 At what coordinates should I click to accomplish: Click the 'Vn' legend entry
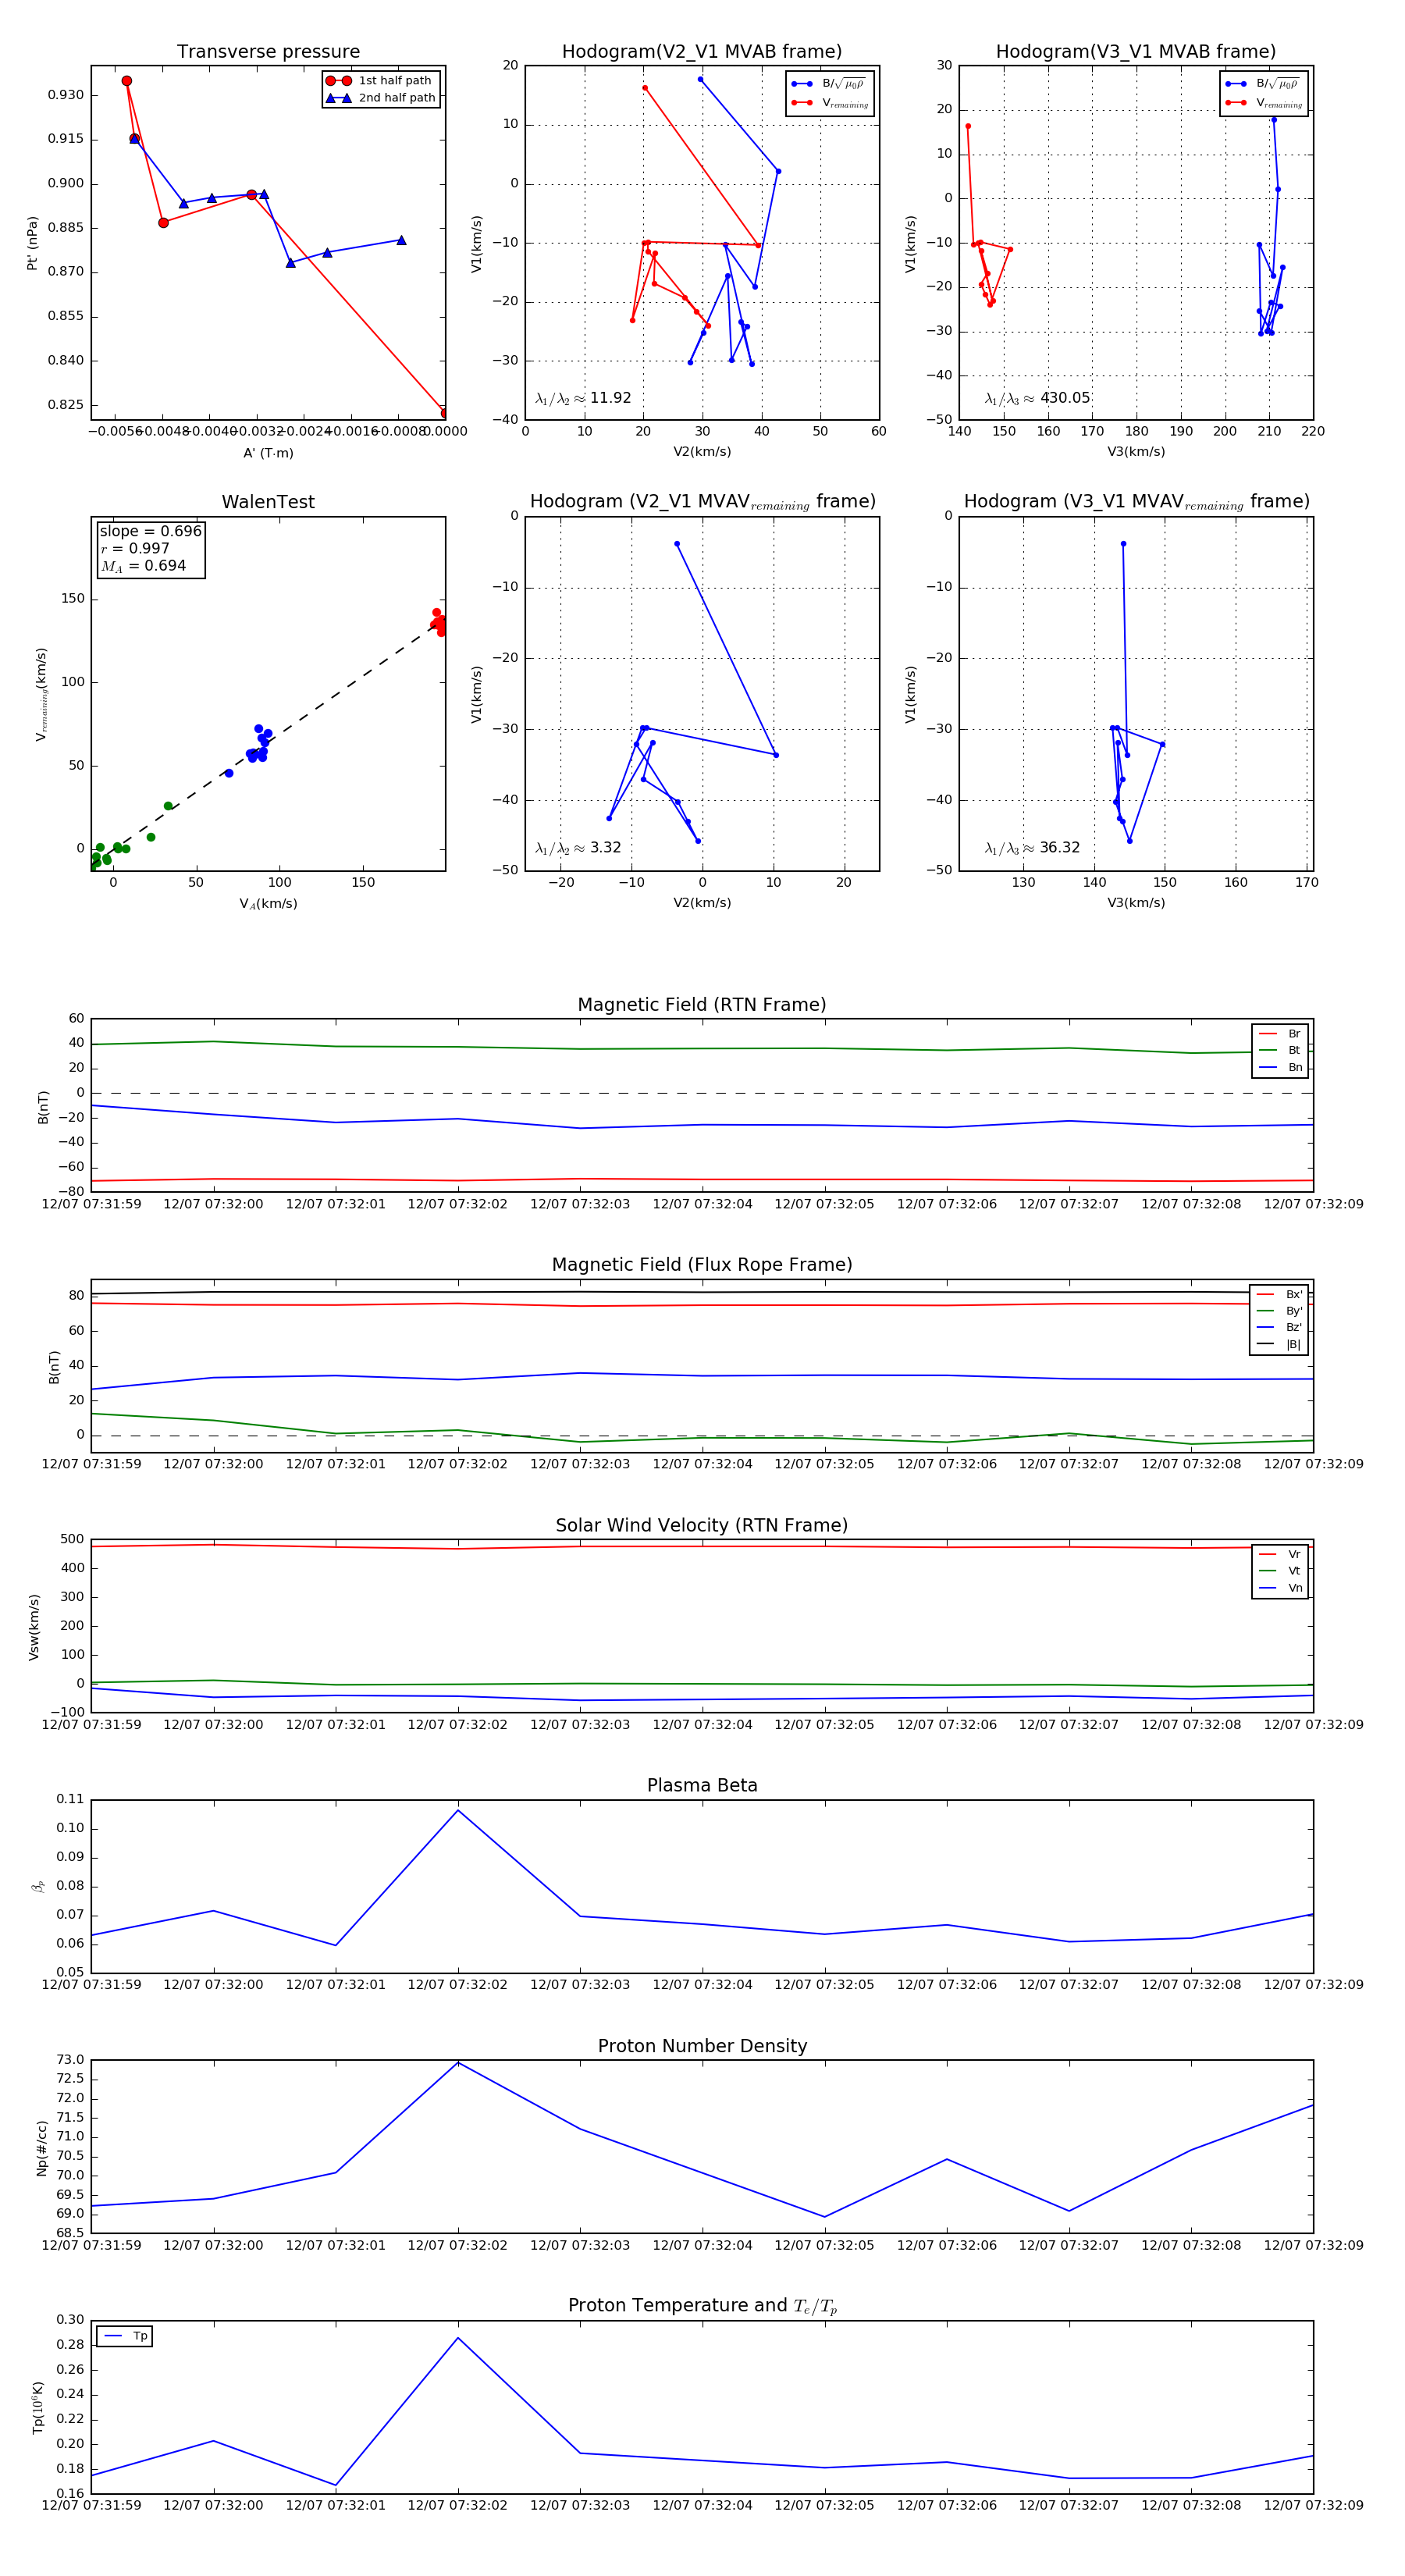(x=1281, y=1588)
